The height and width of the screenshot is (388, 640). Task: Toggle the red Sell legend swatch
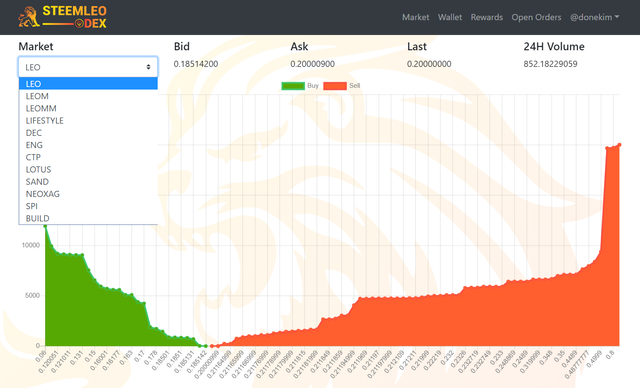335,86
